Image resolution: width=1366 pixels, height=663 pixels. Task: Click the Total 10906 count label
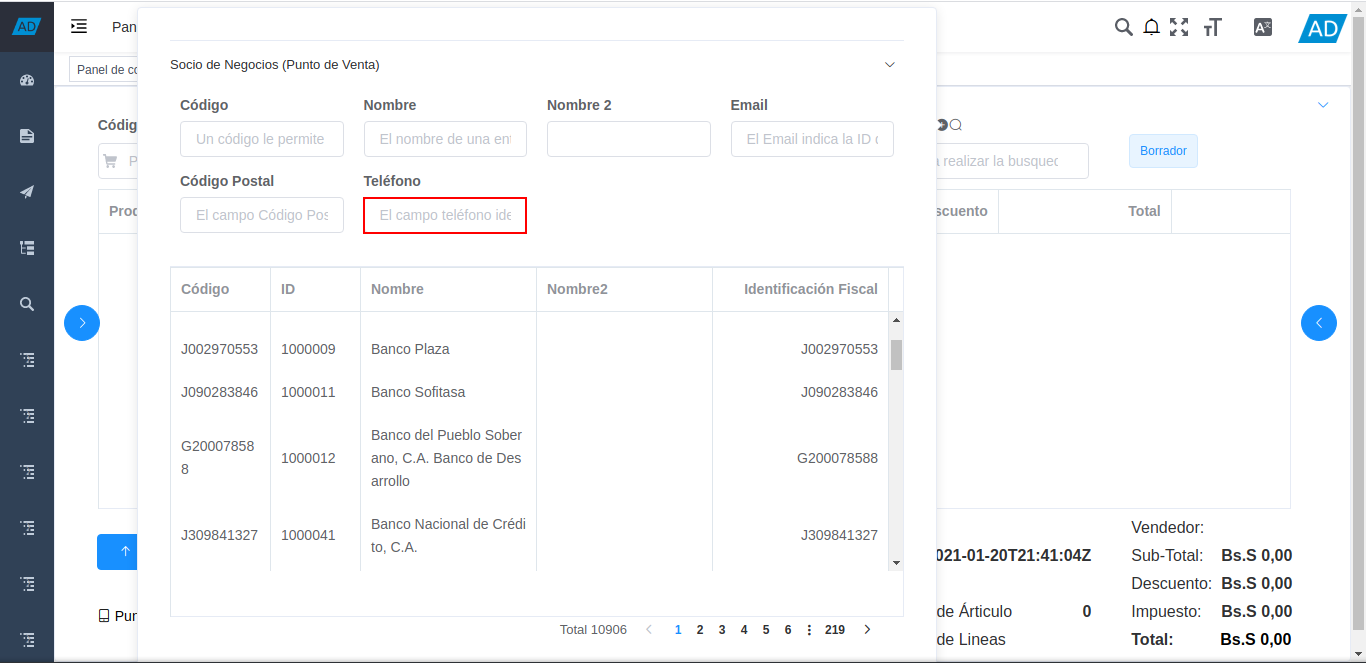coord(593,630)
